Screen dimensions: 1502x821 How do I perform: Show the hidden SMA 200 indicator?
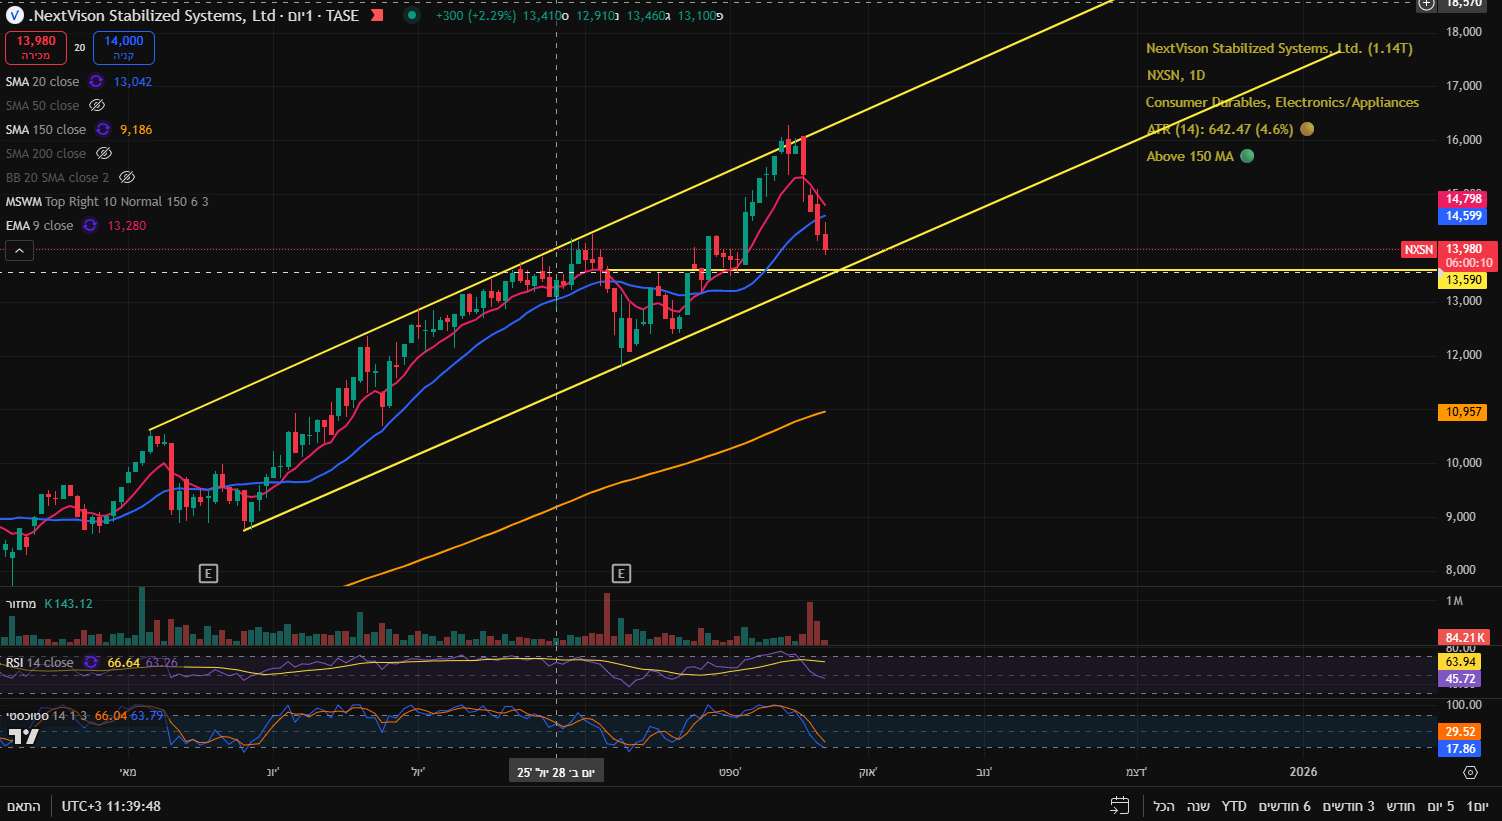point(104,153)
